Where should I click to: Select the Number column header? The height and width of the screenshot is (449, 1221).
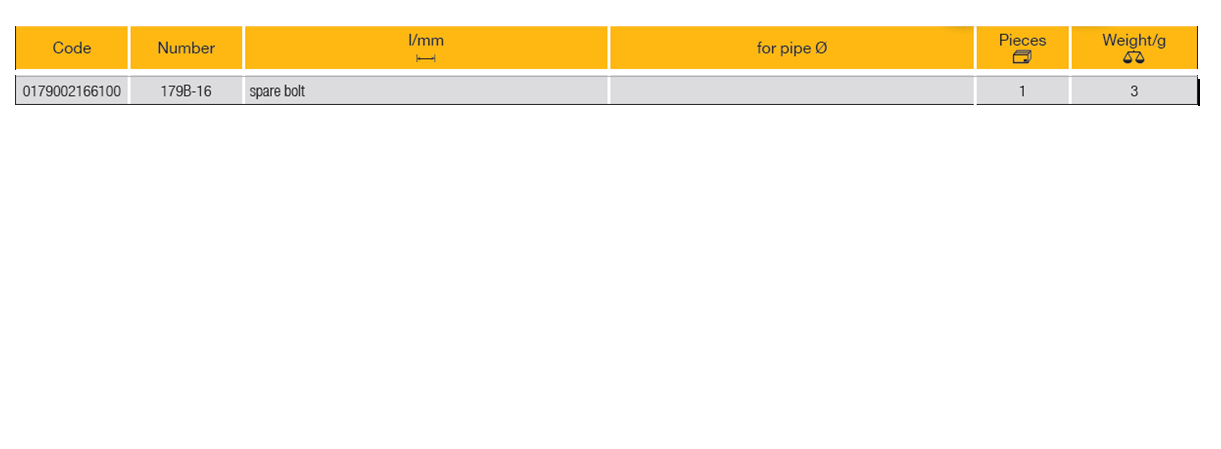[186, 48]
